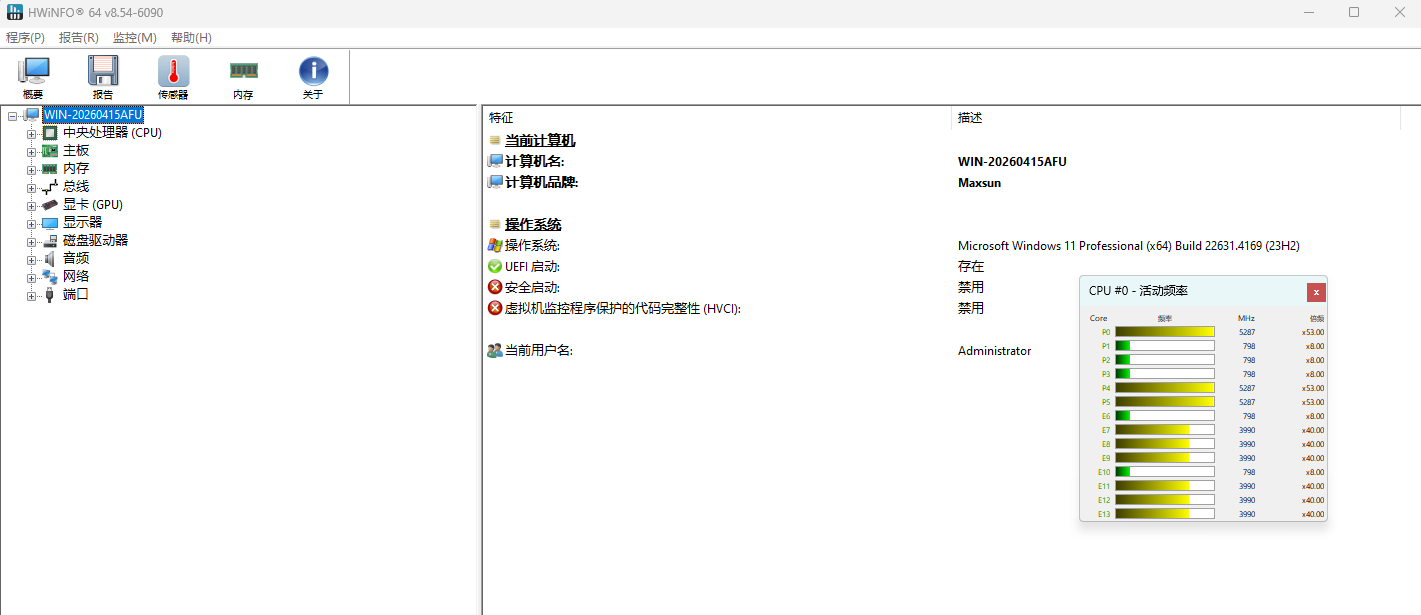Click the monitor icon beside 计算机品牌
The width and height of the screenshot is (1421, 615).
[495, 182]
